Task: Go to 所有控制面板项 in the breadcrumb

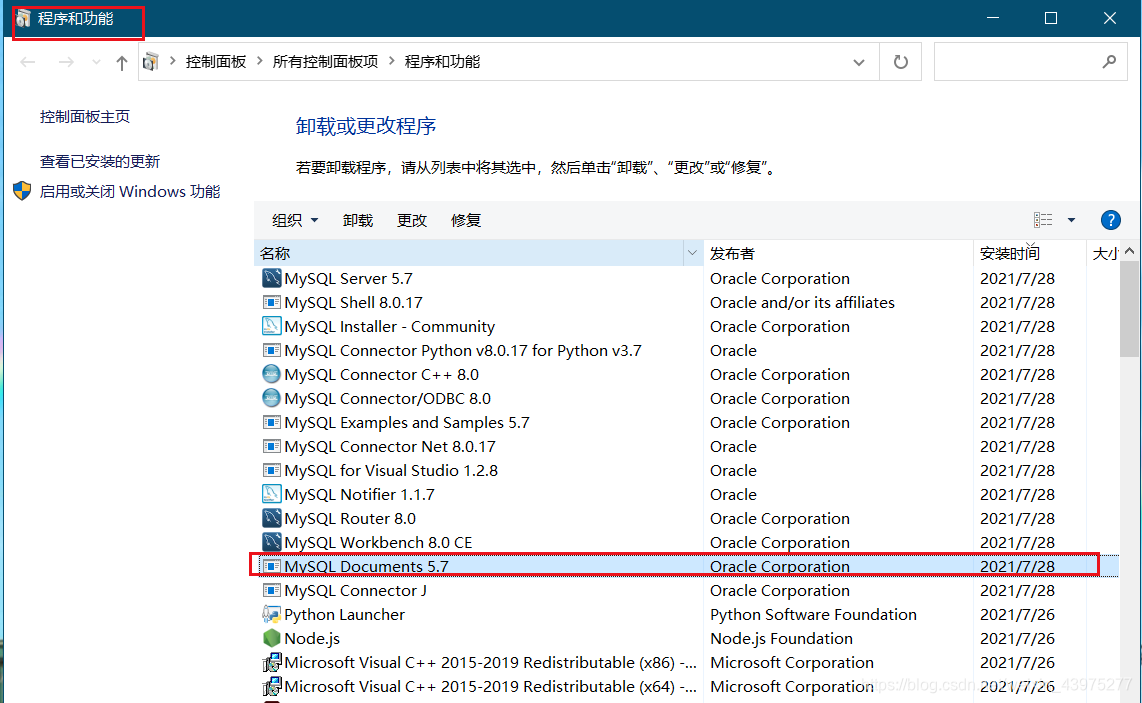Action: click(325, 62)
